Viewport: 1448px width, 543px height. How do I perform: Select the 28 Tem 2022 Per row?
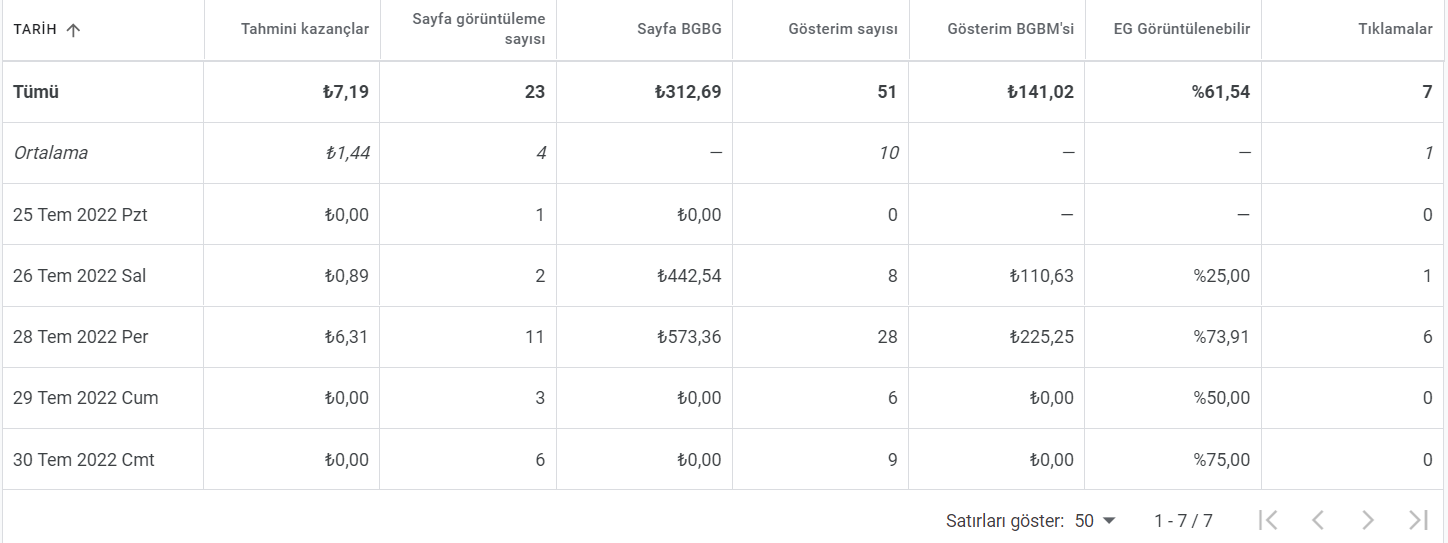point(724,337)
